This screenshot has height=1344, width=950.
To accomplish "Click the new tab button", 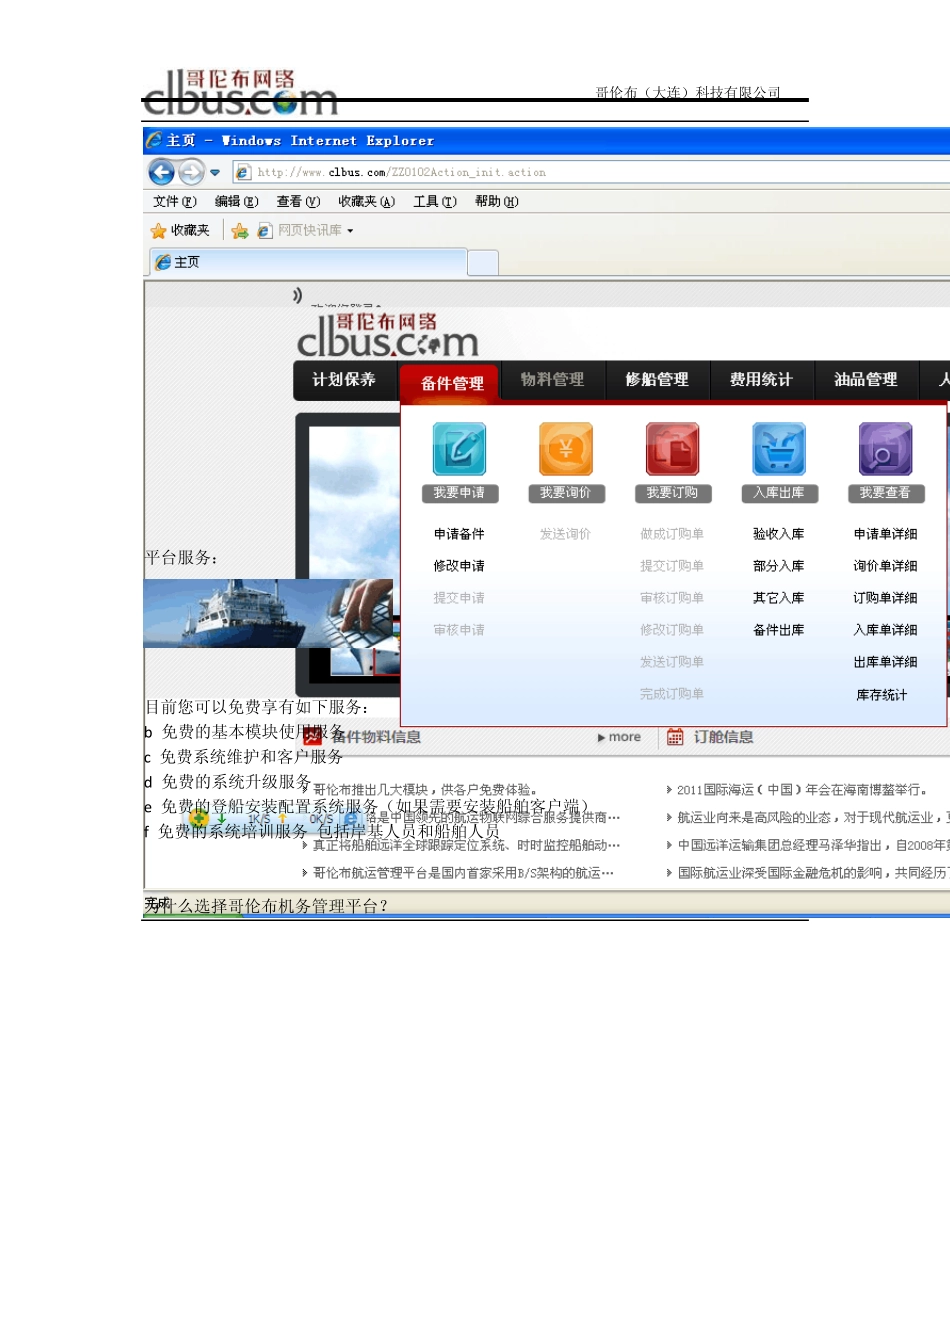I will pos(483,262).
